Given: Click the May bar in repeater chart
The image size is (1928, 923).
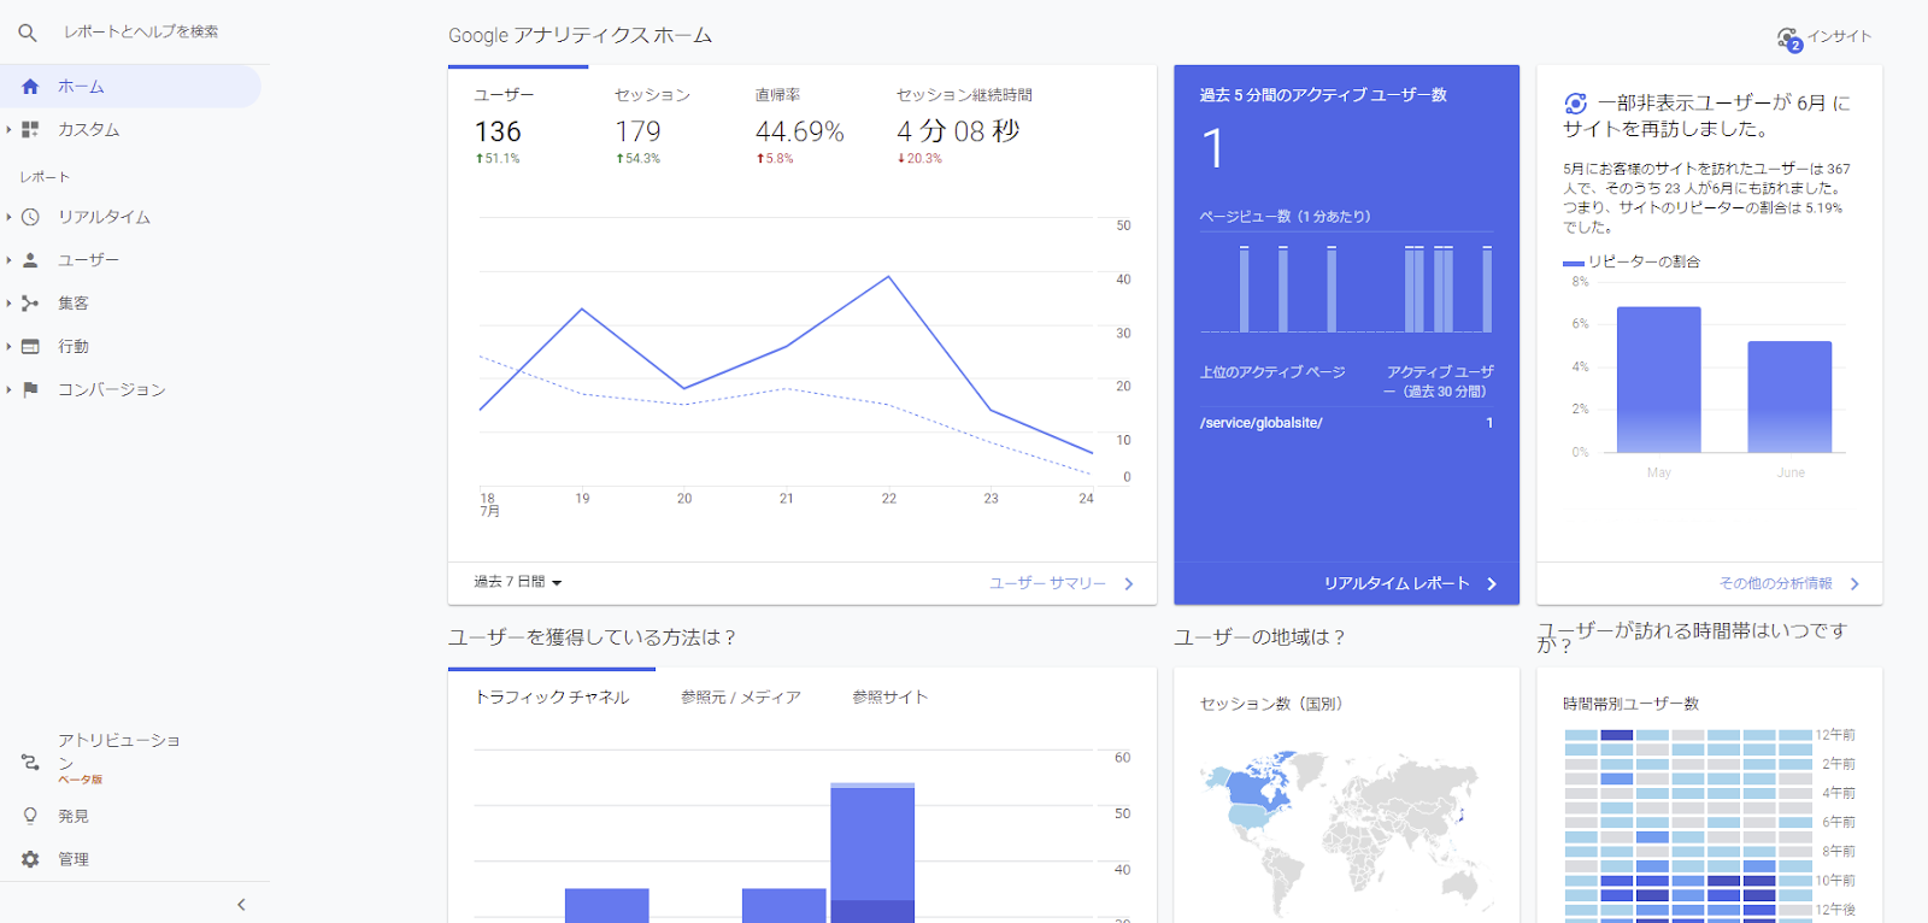Looking at the screenshot, I should [1659, 380].
